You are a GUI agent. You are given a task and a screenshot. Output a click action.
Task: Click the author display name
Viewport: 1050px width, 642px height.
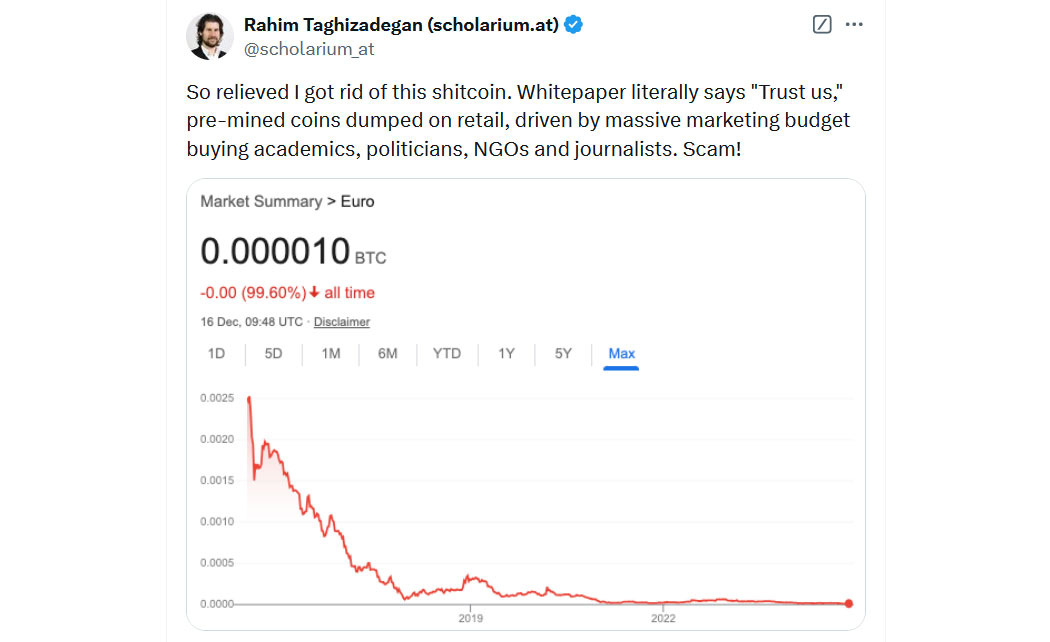pyautogui.click(x=401, y=25)
